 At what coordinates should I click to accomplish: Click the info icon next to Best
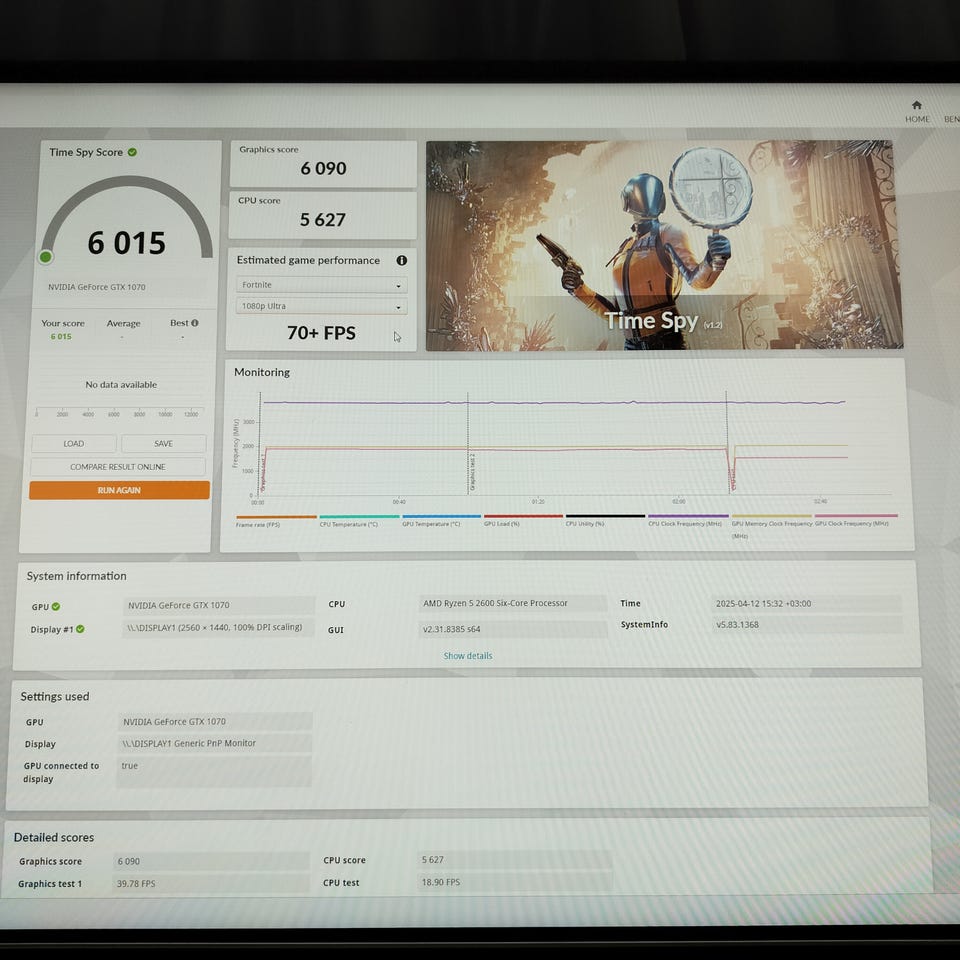point(195,323)
